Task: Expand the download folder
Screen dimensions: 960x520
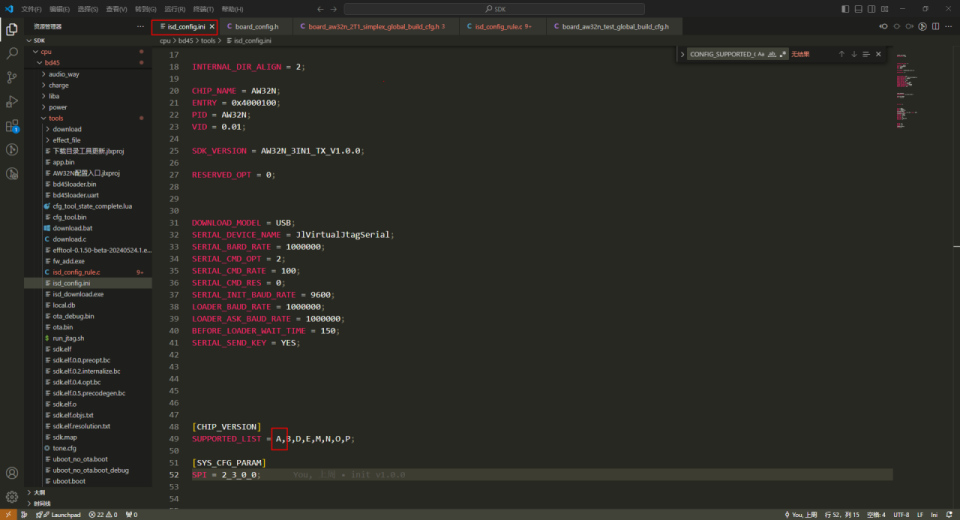Action: click(x=88, y=129)
